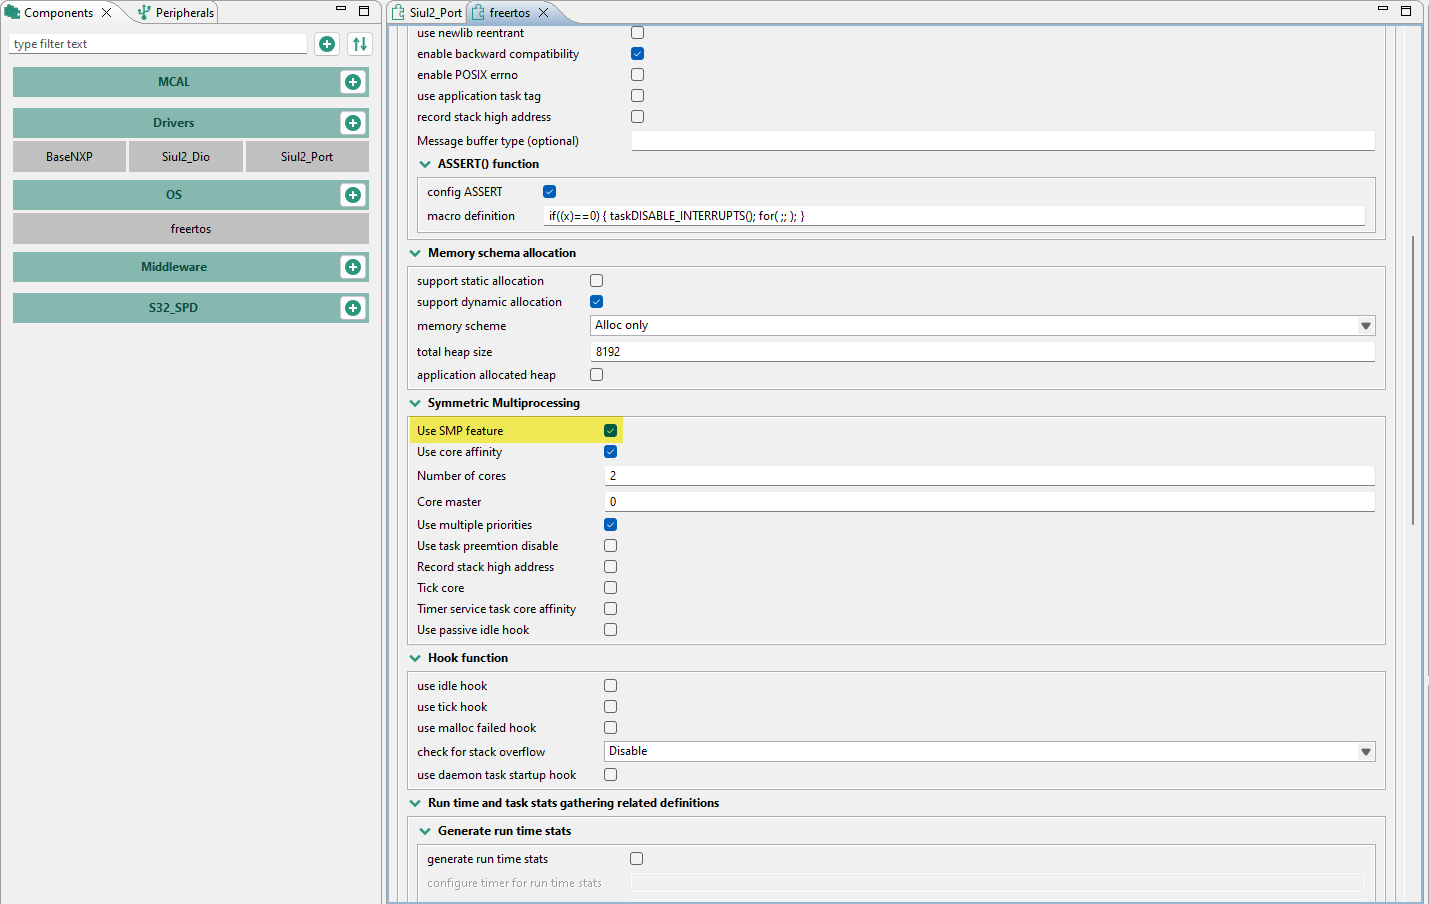1429x904 pixels.
Task: Collapse the Symmetric Multiprocessing section
Action: tap(415, 402)
